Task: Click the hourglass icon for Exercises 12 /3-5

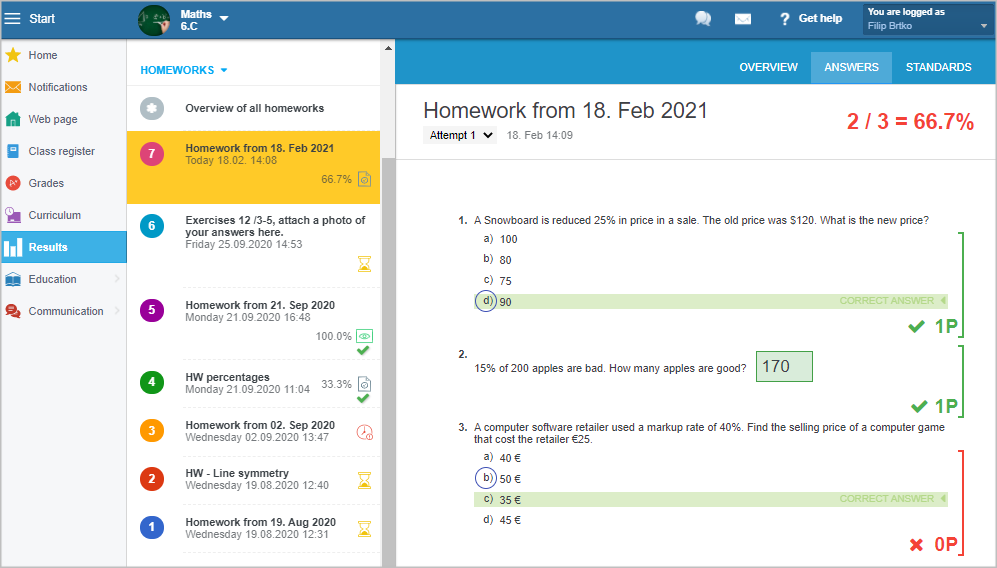Action: point(364,264)
